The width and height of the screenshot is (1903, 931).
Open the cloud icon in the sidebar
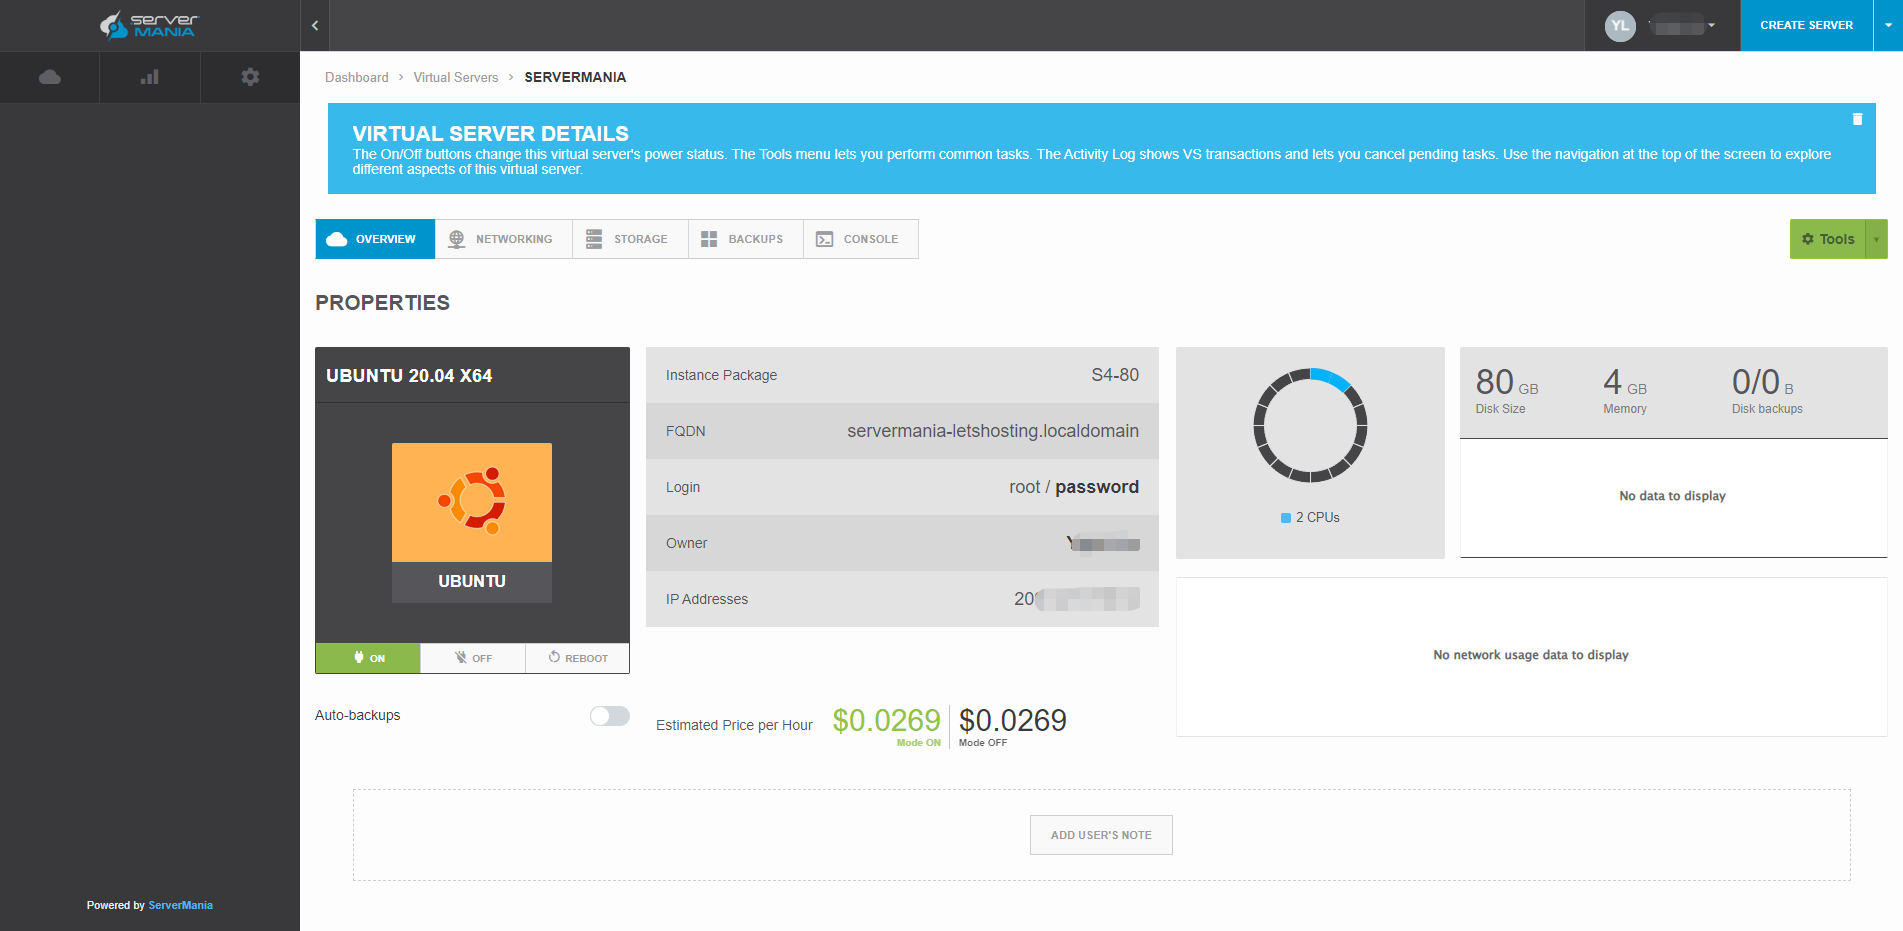point(50,77)
